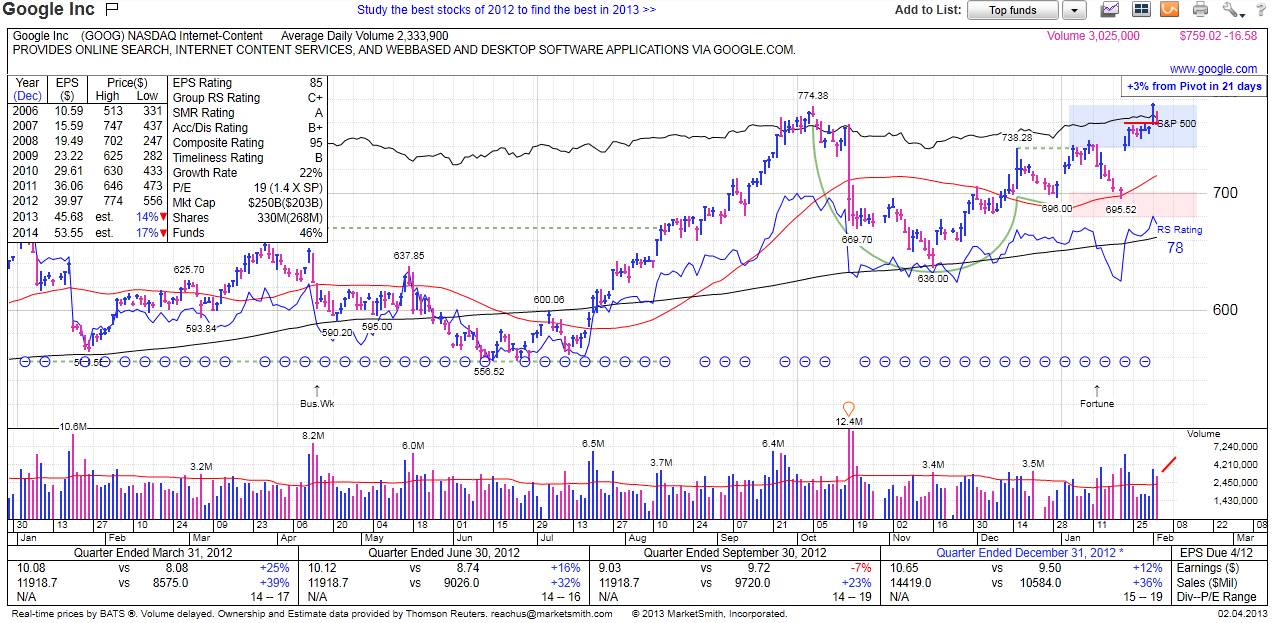Toggle the orange pattern recognition icon

coord(1170,10)
